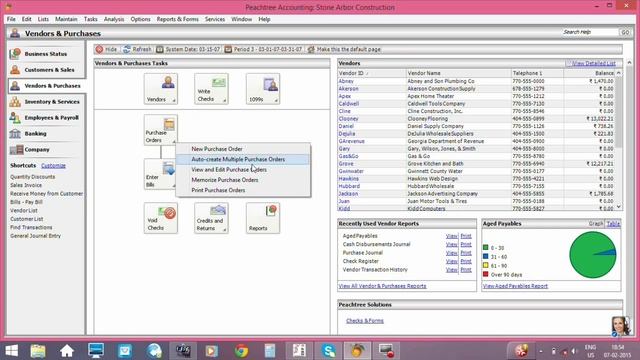Go to Employees & Payroll page
This screenshot has height=360, width=640.
point(46,118)
